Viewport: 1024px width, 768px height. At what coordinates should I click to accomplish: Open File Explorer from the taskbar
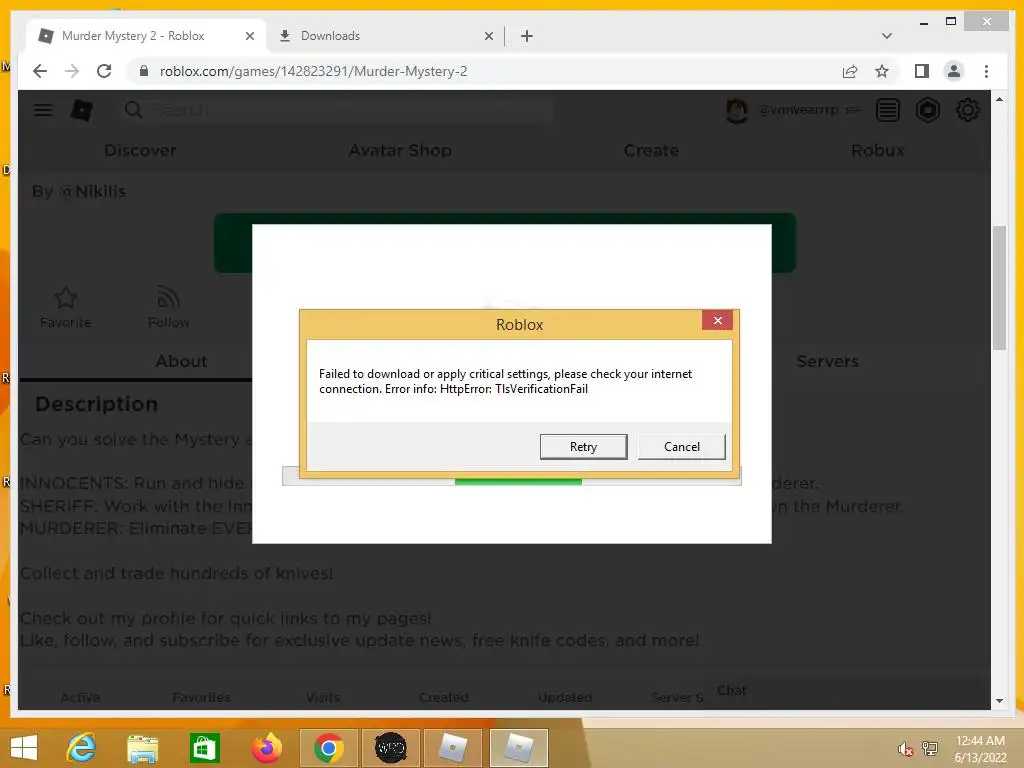(x=142, y=748)
